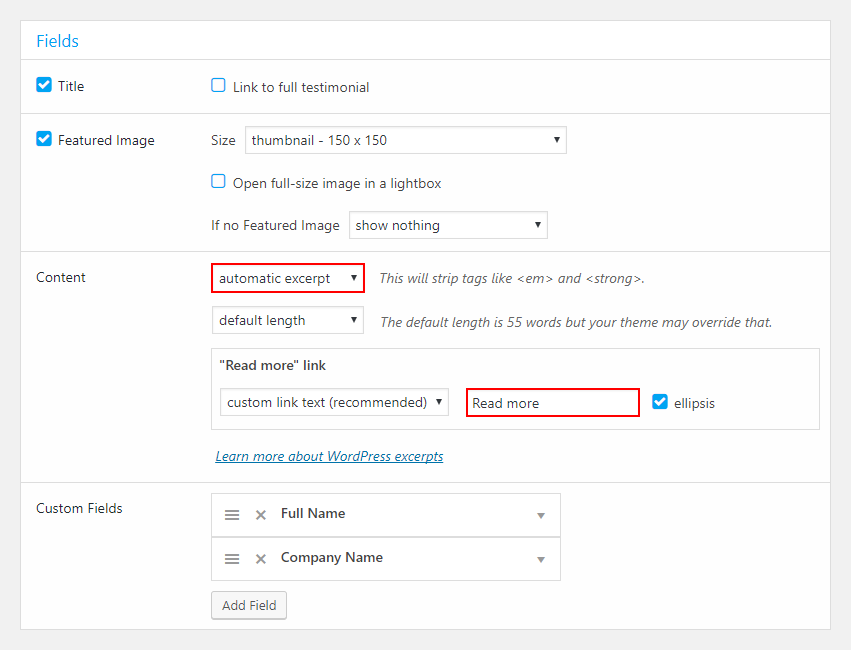This screenshot has height=650, width=851.
Task: Open the If no Featured Image dropdown
Action: coord(448,225)
